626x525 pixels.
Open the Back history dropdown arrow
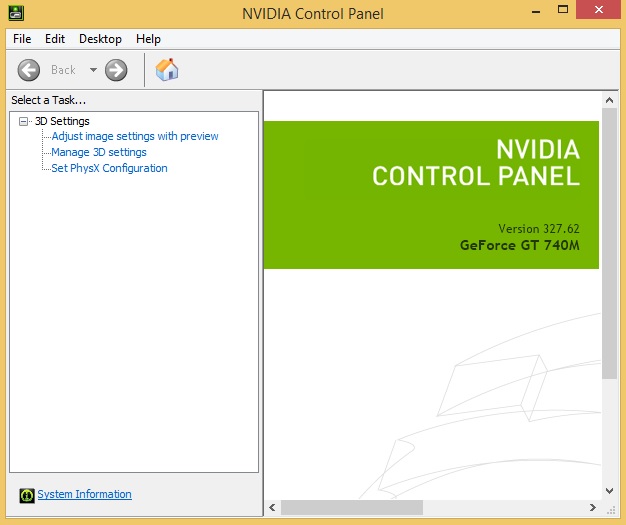pos(93,70)
